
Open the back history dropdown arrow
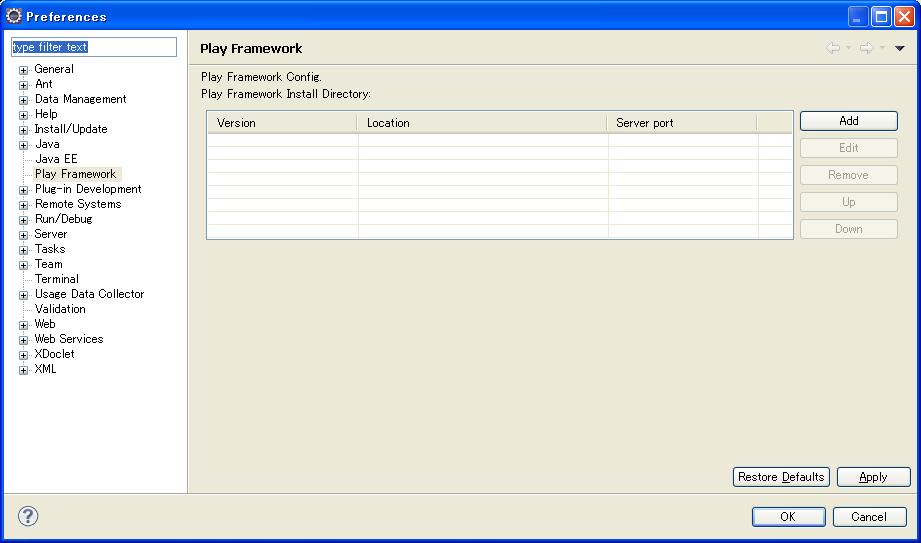(x=848, y=48)
